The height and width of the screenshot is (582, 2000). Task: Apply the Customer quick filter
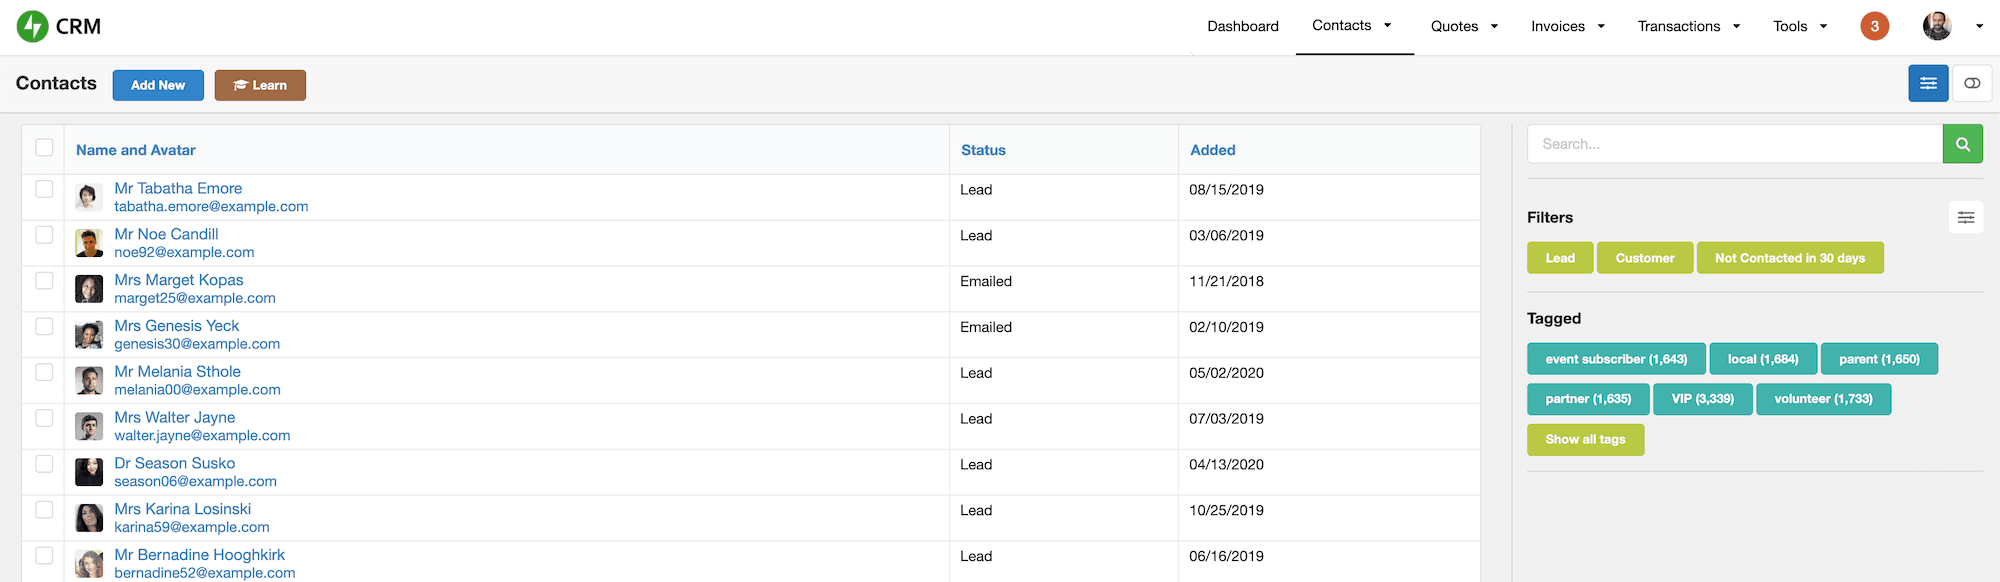coord(1645,258)
